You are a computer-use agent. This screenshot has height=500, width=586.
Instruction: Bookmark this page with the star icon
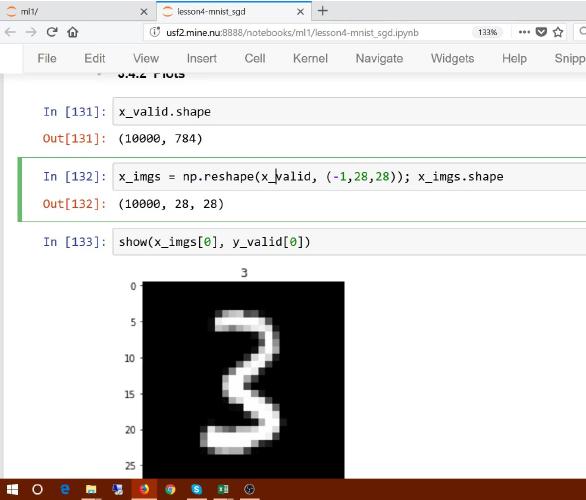click(558, 32)
